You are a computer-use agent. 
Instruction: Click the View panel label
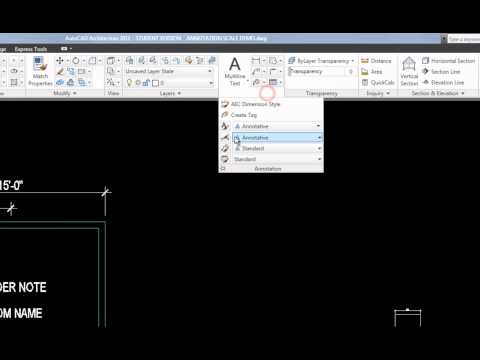113,93
